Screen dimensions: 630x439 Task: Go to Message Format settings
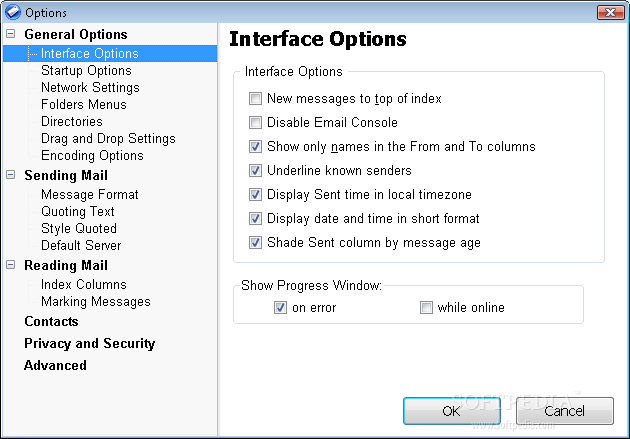click(x=90, y=194)
